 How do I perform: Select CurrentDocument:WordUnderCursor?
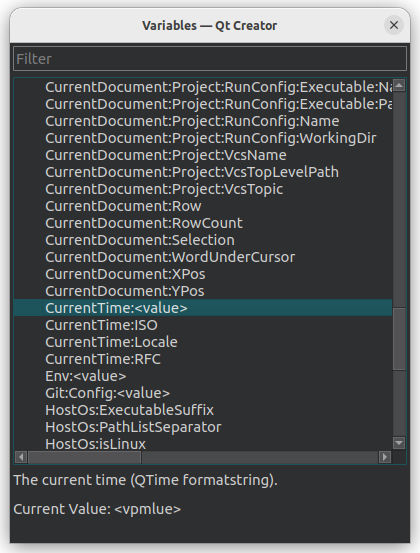[x=170, y=257]
